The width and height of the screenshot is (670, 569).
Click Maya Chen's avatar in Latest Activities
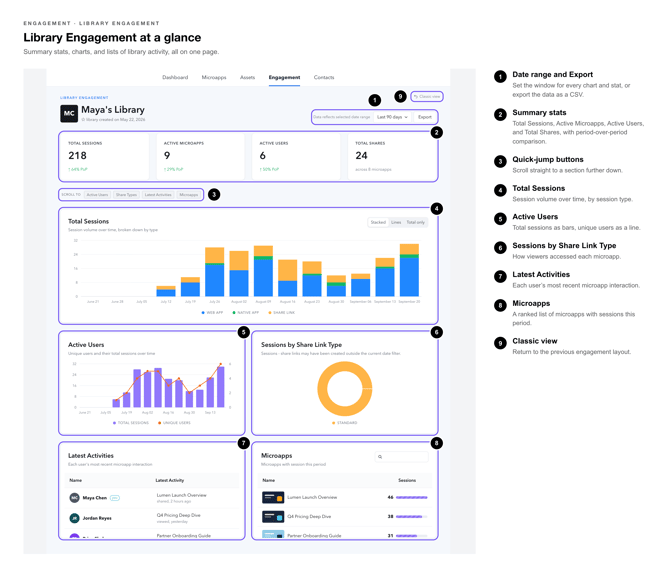coord(74,498)
